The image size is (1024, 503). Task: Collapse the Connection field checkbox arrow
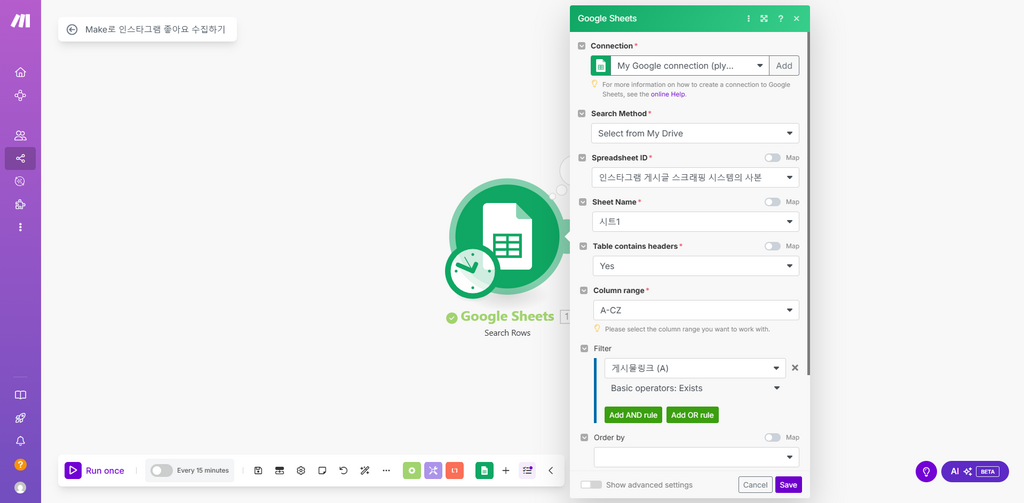click(582, 46)
